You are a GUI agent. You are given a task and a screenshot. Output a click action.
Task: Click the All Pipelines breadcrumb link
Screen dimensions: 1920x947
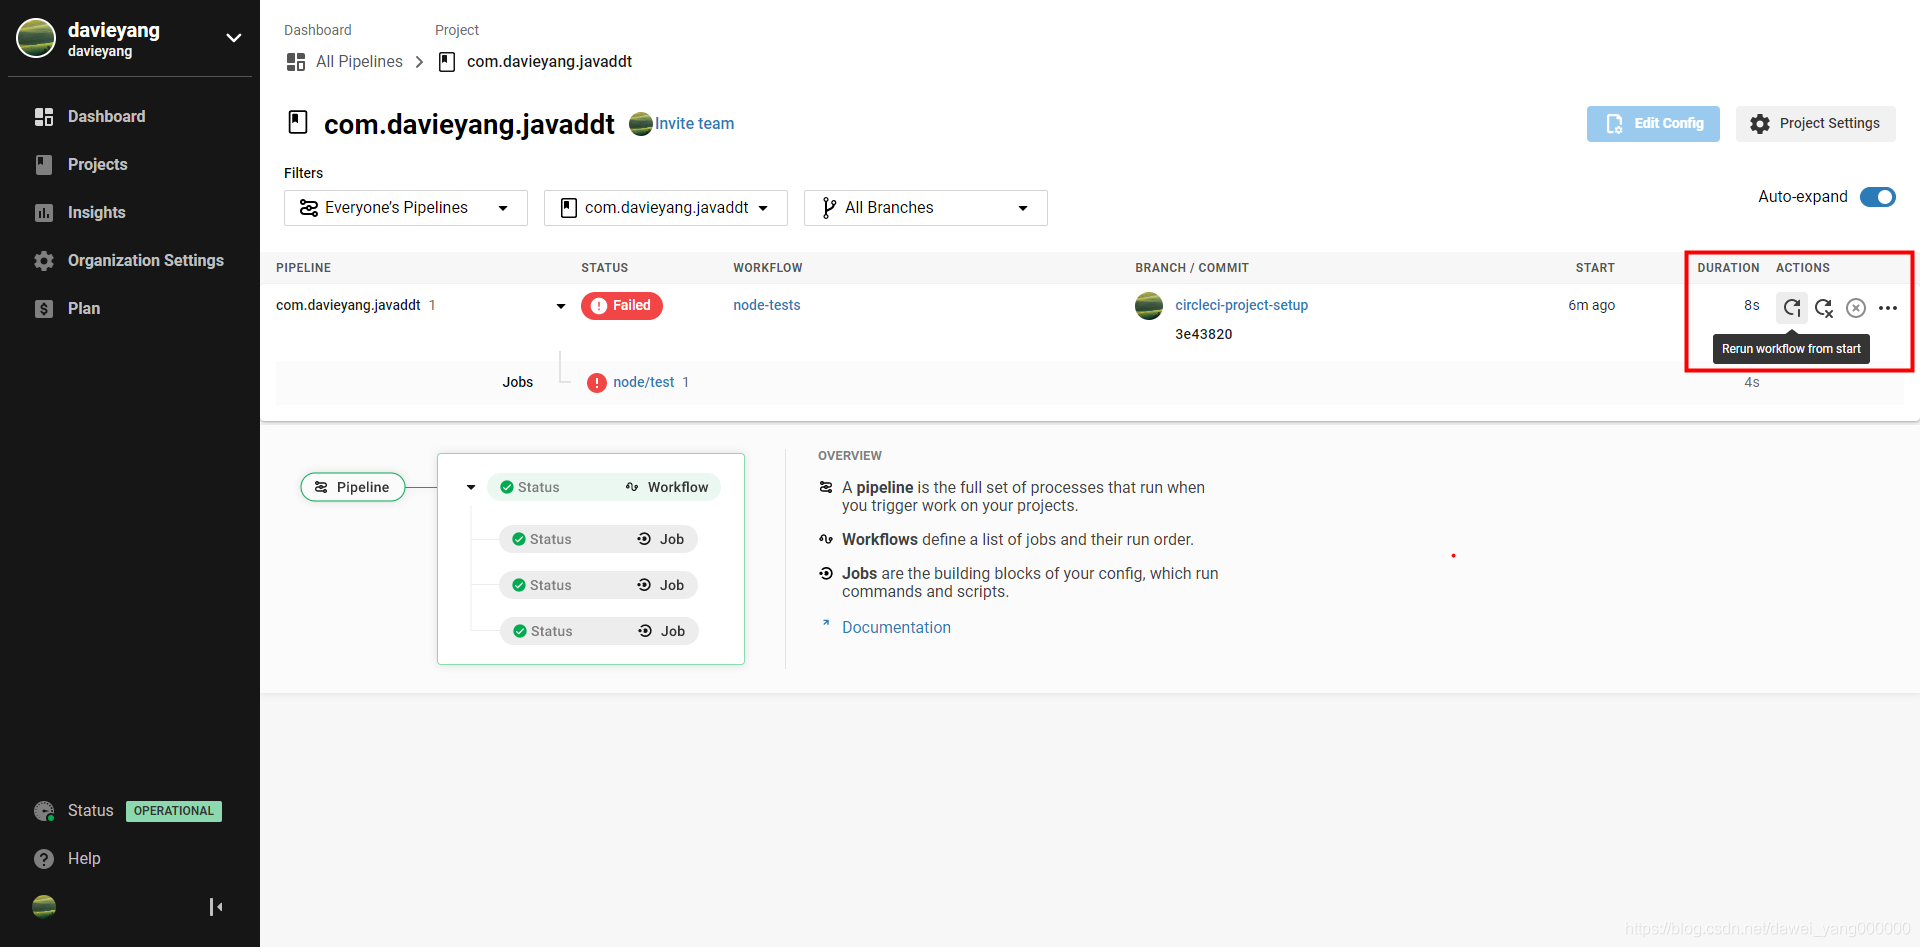359,62
